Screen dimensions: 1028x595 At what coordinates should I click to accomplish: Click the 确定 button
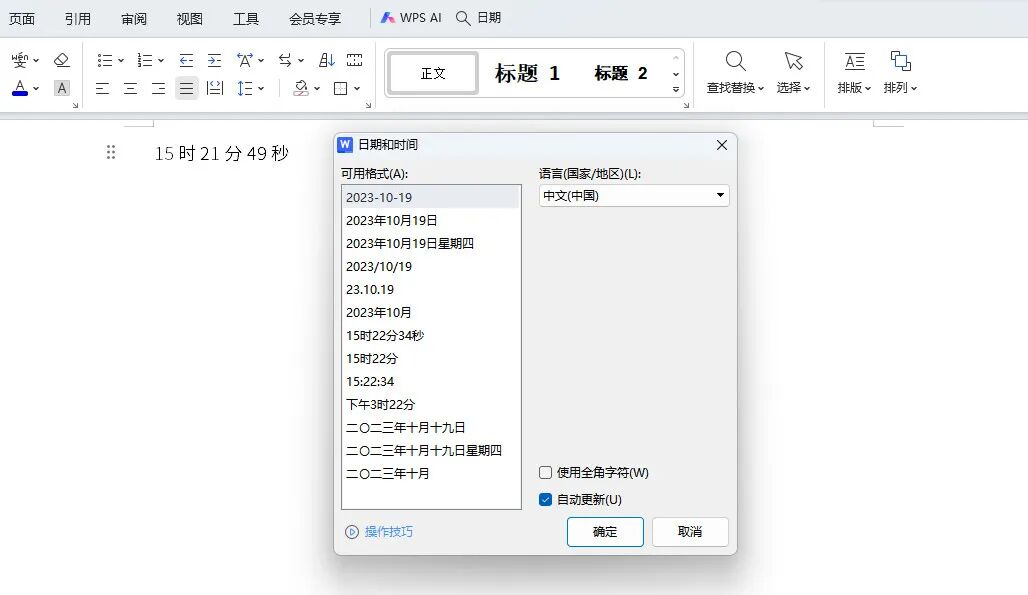click(x=605, y=531)
